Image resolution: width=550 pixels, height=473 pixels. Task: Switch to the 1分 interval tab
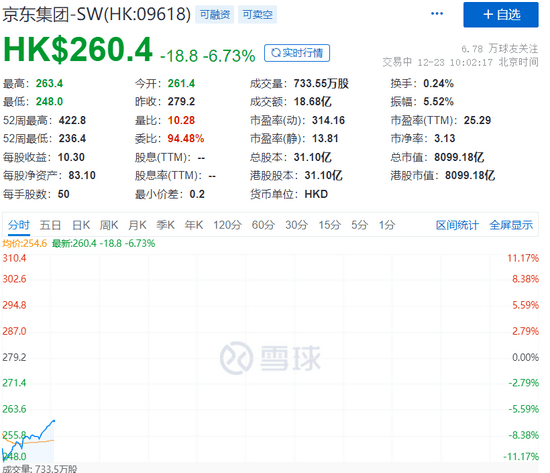pyautogui.click(x=387, y=225)
